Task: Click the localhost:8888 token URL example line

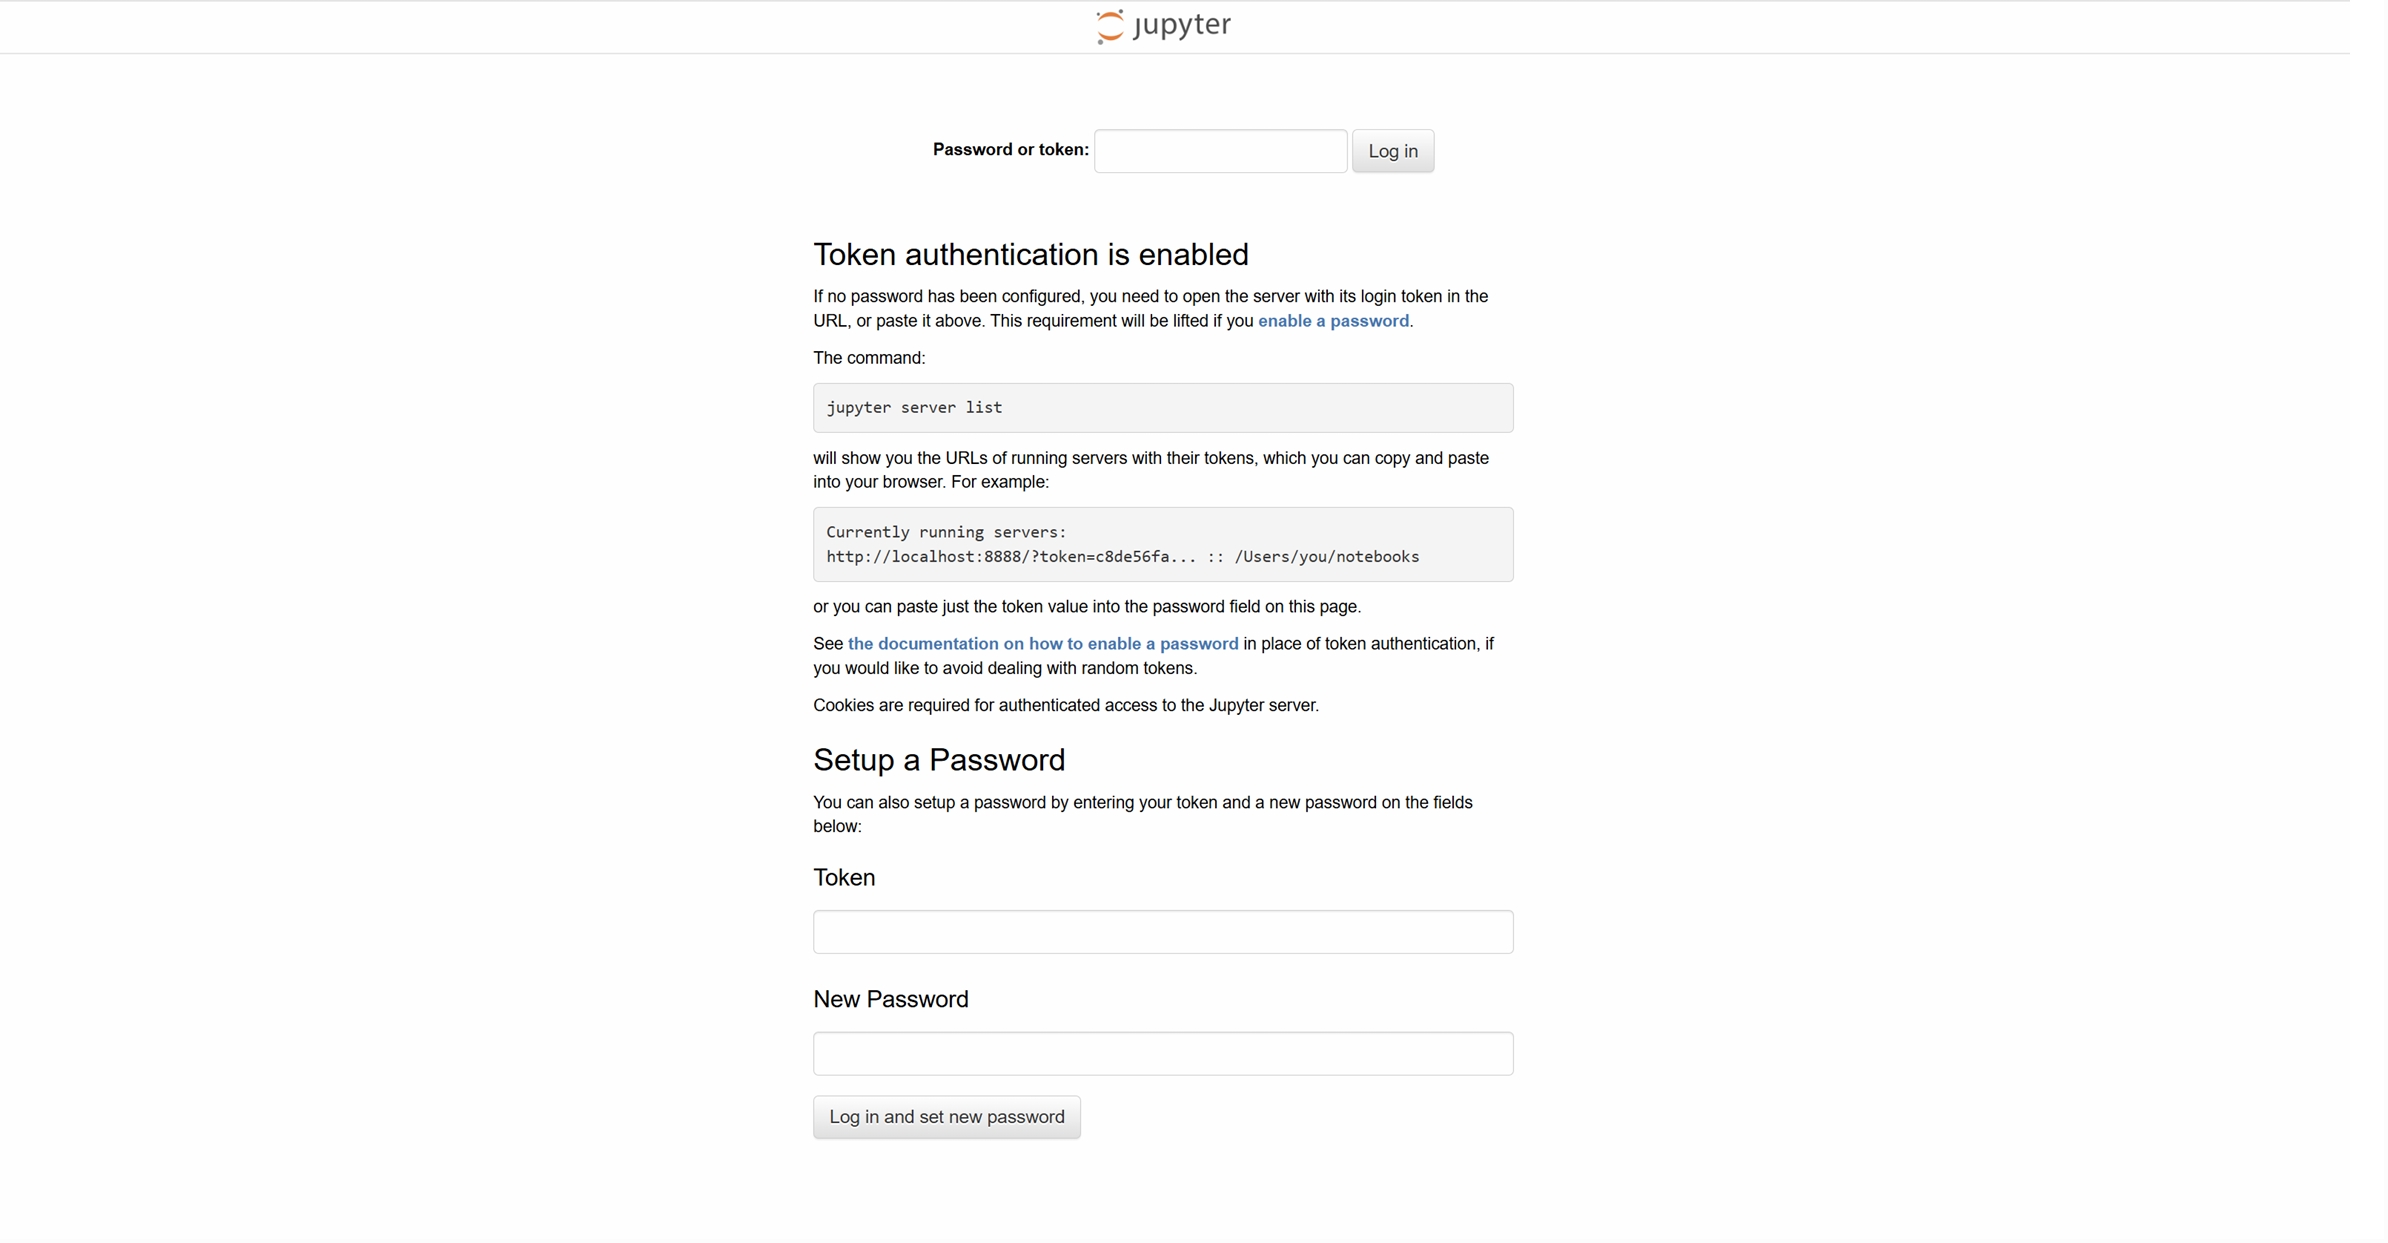Action: pyautogui.click(x=1122, y=557)
